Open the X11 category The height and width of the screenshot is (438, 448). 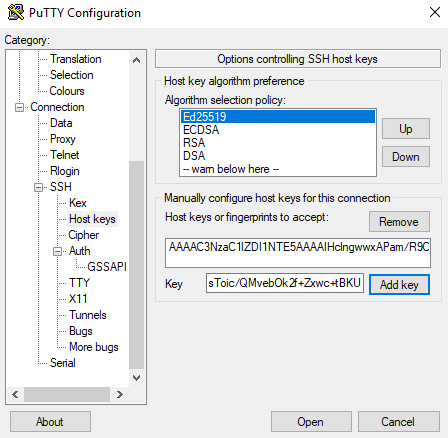click(x=78, y=299)
